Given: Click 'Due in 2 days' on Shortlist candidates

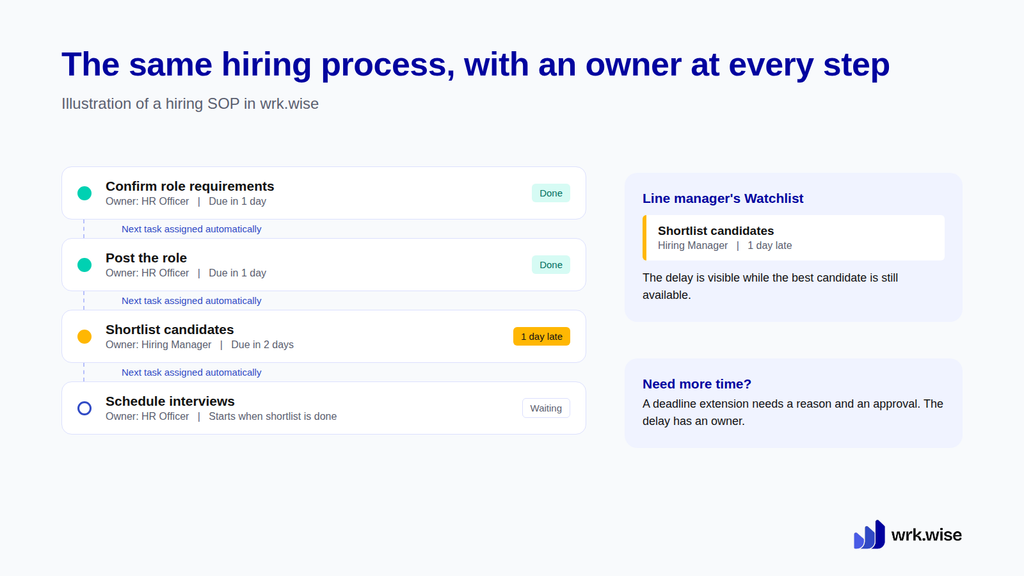Looking at the screenshot, I should click(263, 345).
